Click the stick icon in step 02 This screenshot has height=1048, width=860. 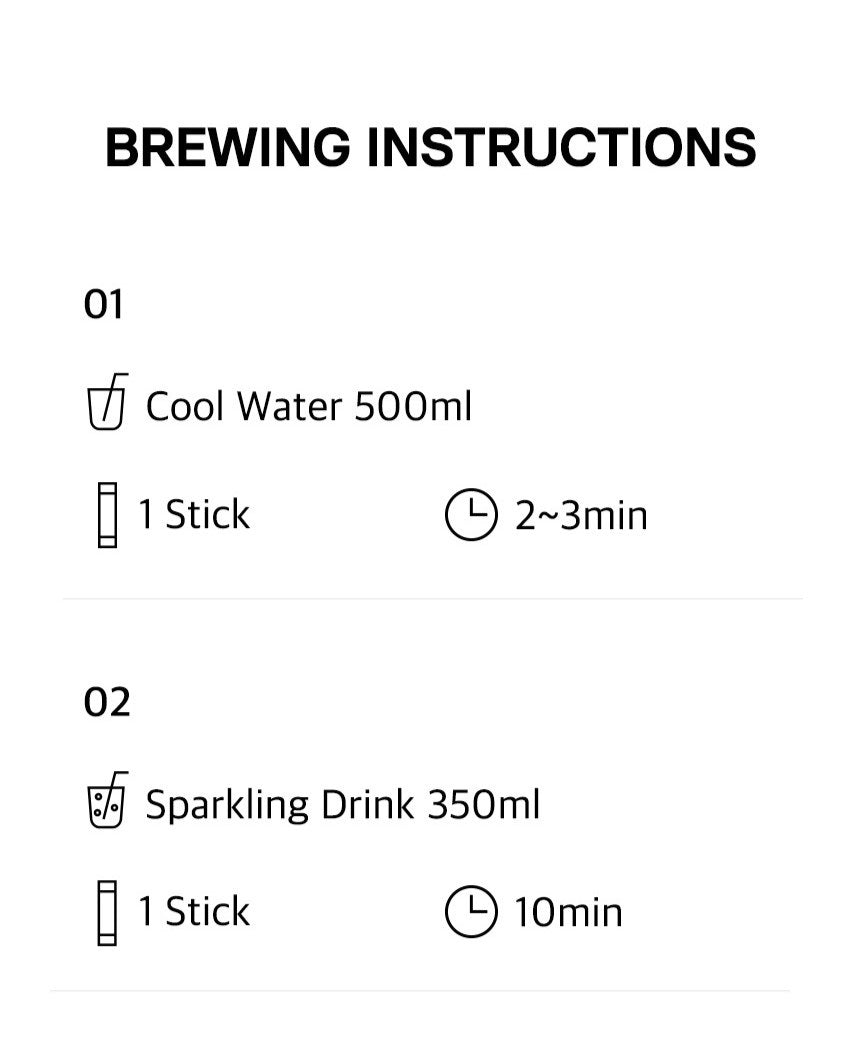107,912
